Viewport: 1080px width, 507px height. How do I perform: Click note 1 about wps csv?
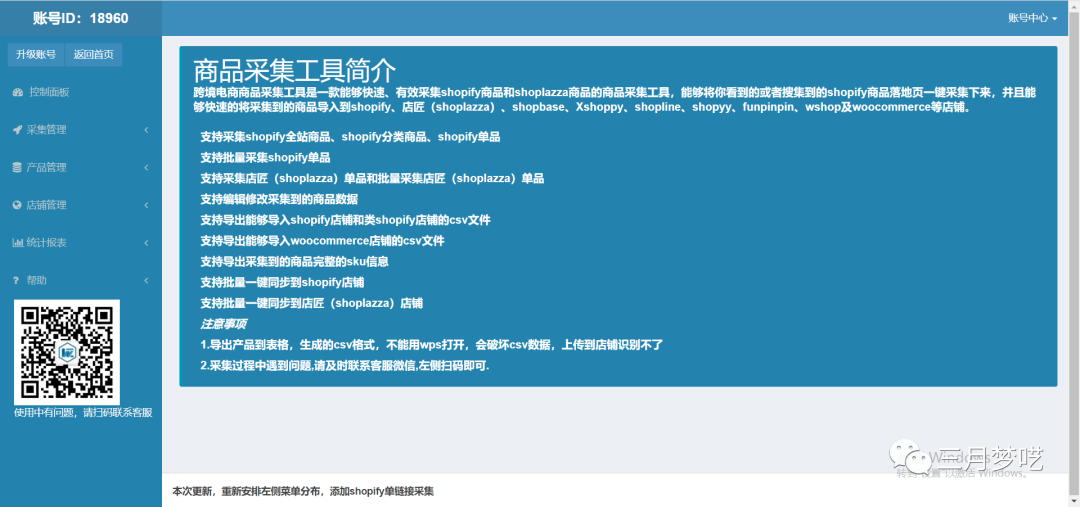(432, 344)
